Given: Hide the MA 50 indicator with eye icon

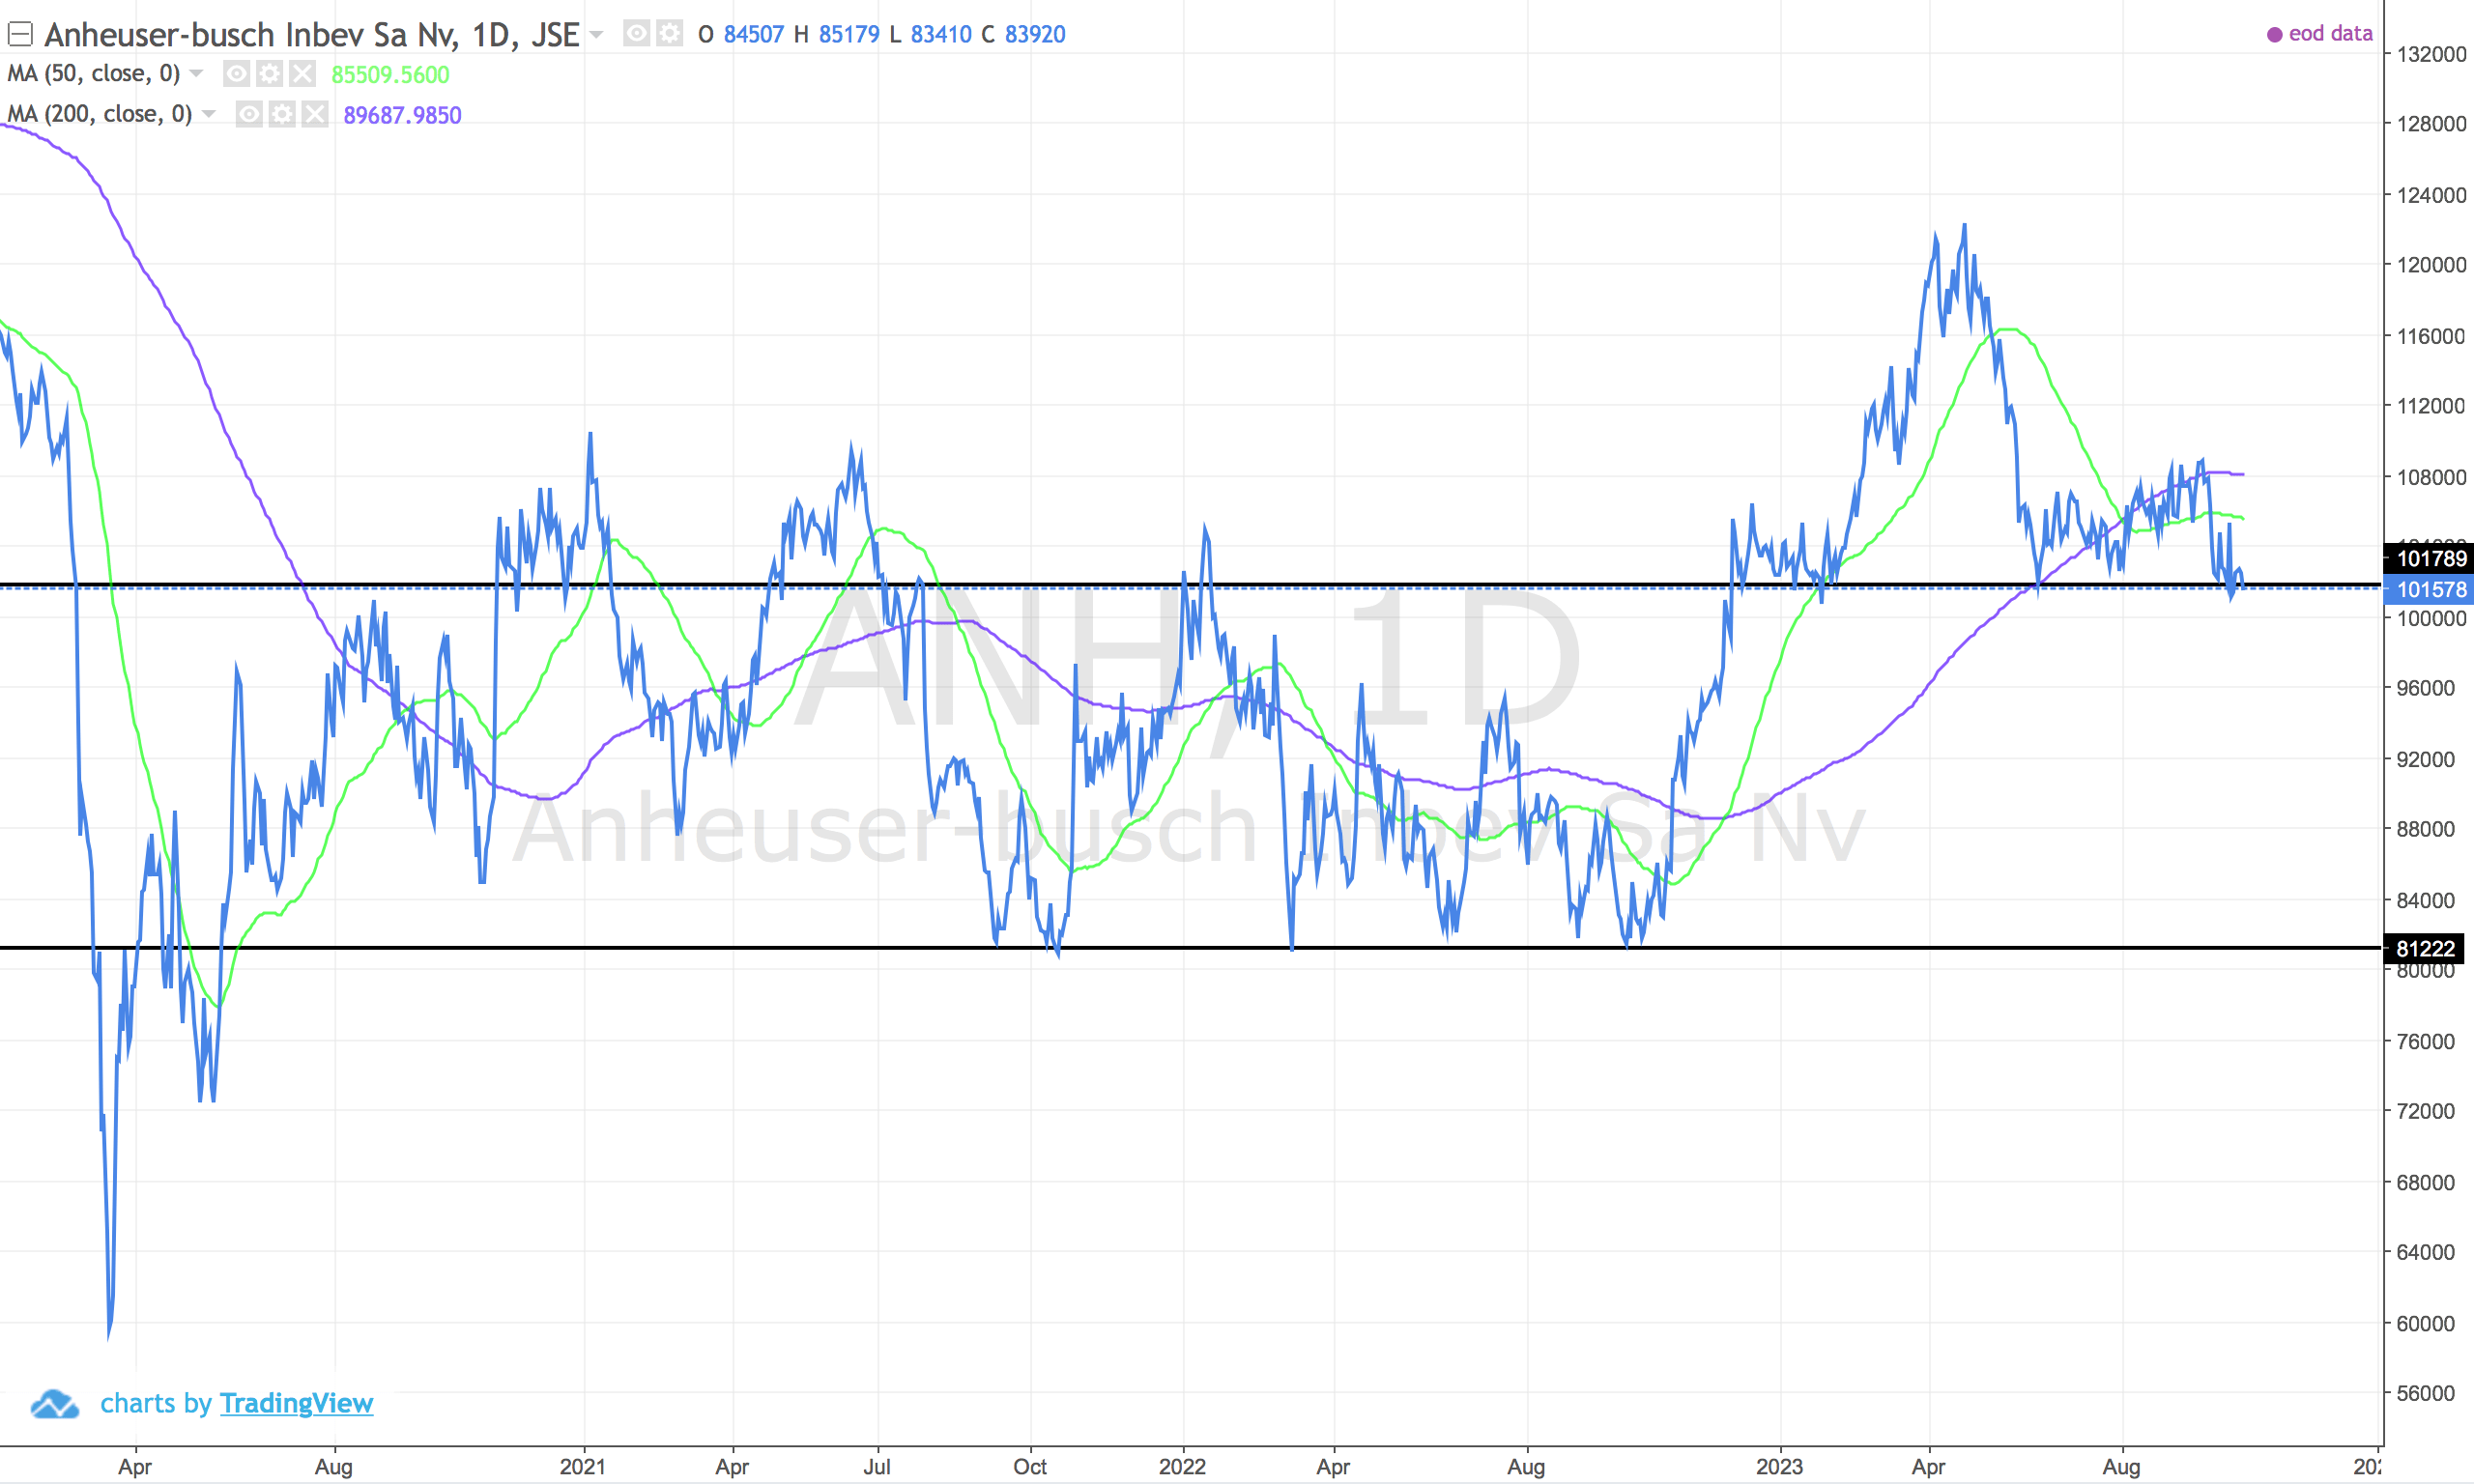Looking at the screenshot, I should 236,73.
